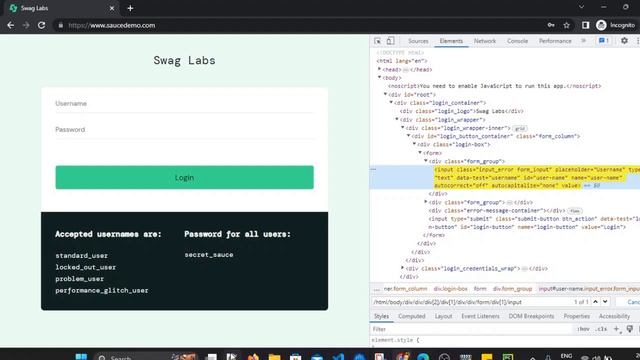This screenshot has width=640, height=360.
Task: Open the Incognito profile indicator
Action: [x=616, y=25]
